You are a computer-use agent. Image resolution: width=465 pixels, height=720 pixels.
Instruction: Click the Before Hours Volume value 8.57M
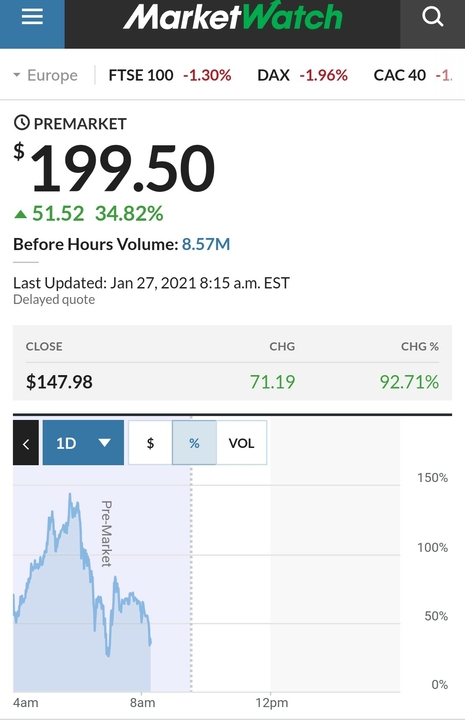(206, 244)
